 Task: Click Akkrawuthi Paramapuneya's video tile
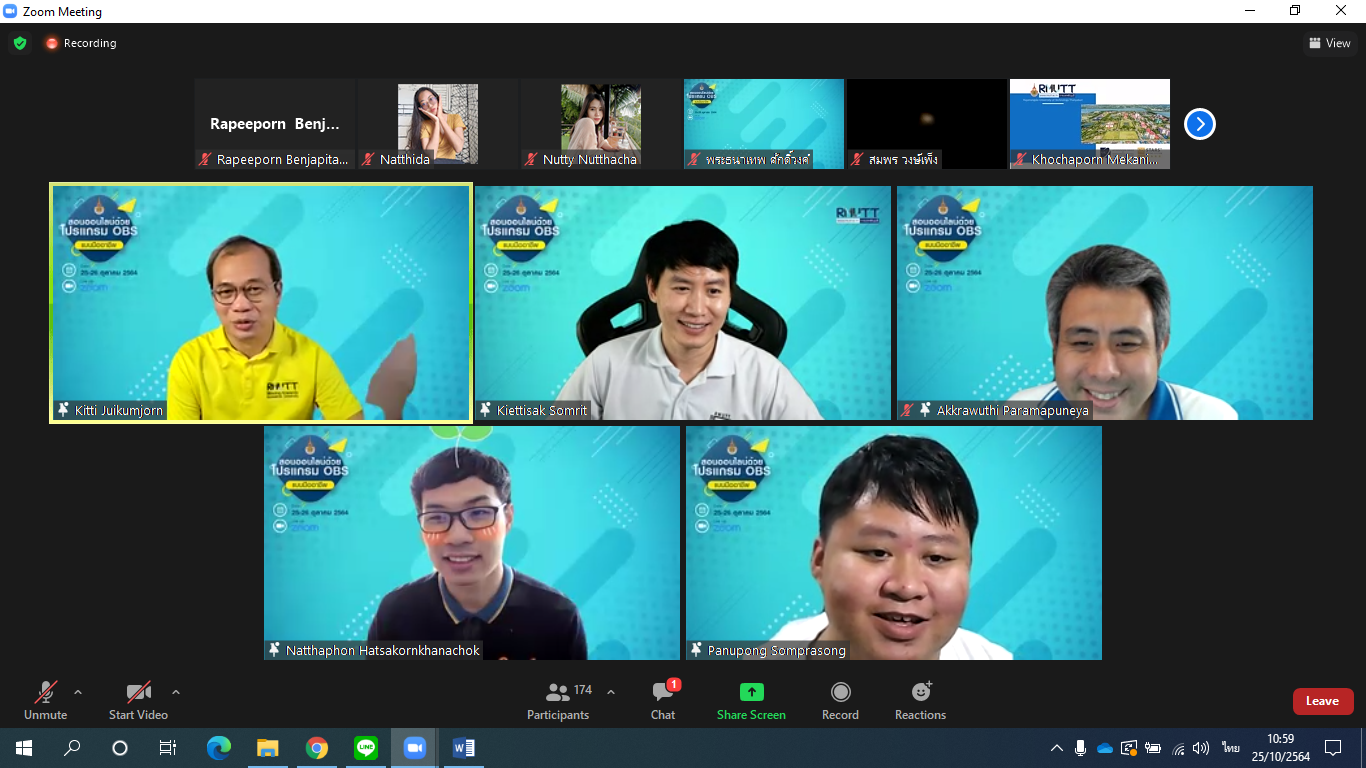point(1105,303)
